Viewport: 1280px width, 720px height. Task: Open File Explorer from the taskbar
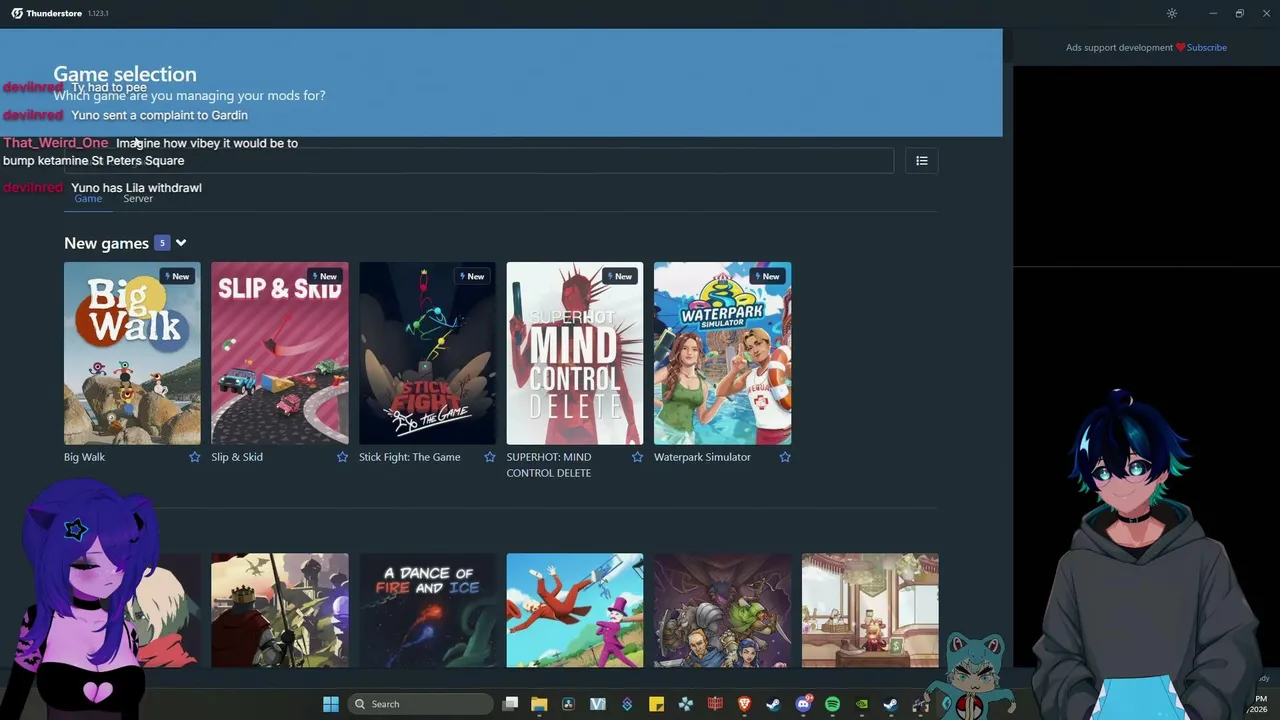[539, 704]
